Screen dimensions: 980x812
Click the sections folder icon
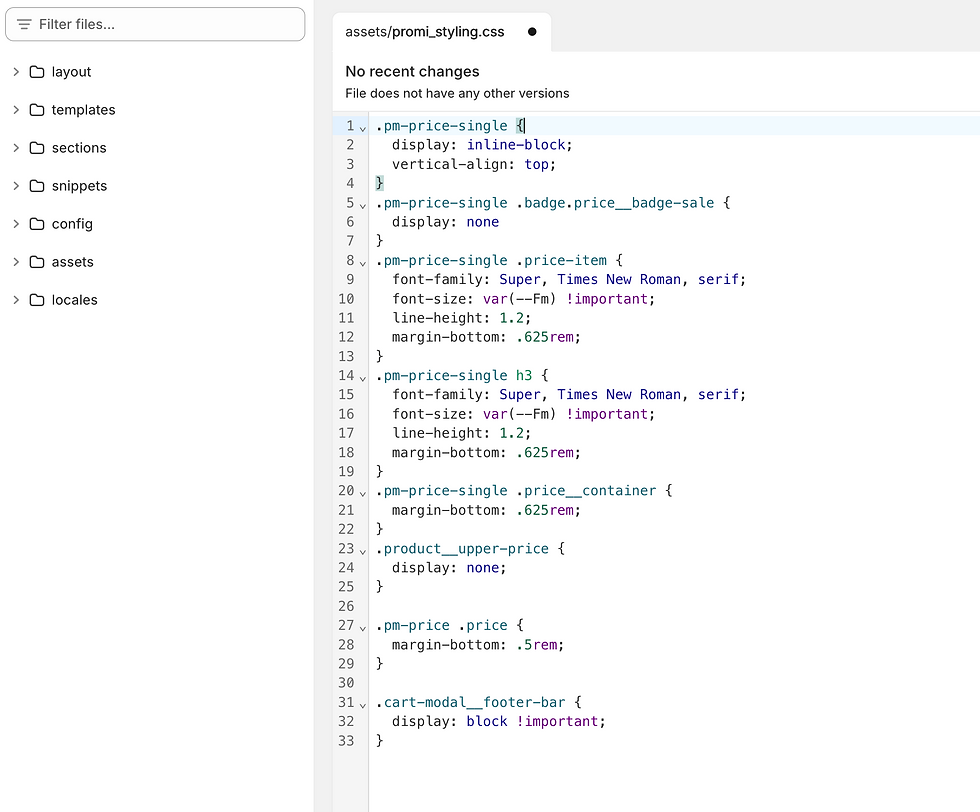coord(37,148)
